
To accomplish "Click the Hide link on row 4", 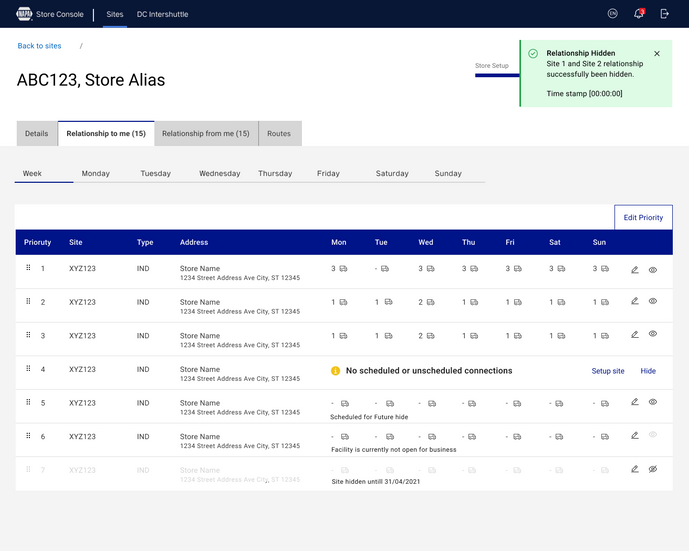I will click(648, 371).
